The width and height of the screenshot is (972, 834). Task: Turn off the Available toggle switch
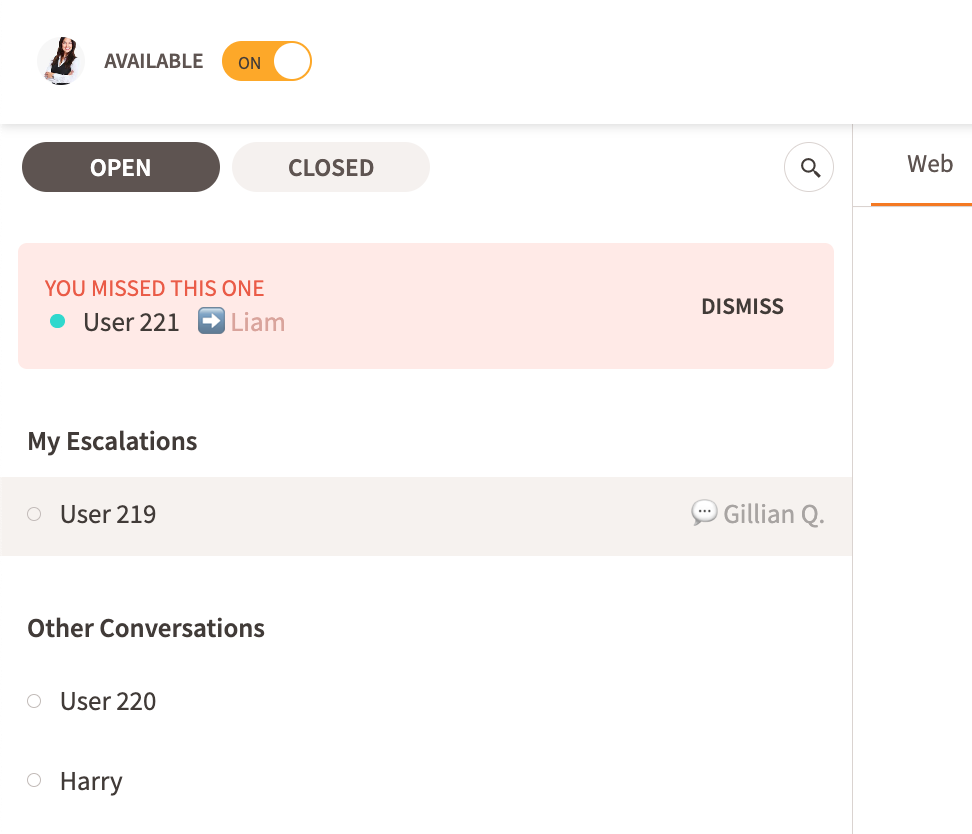tap(267, 62)
